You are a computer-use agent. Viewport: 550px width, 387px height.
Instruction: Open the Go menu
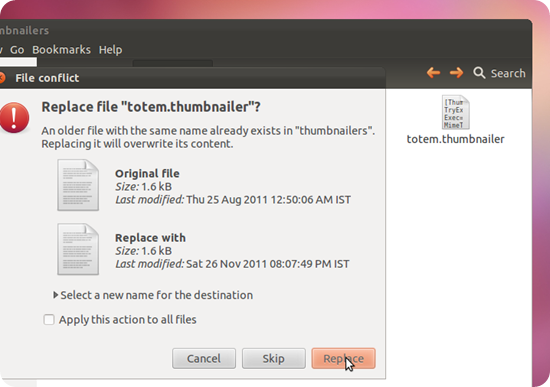coord(17,50)
